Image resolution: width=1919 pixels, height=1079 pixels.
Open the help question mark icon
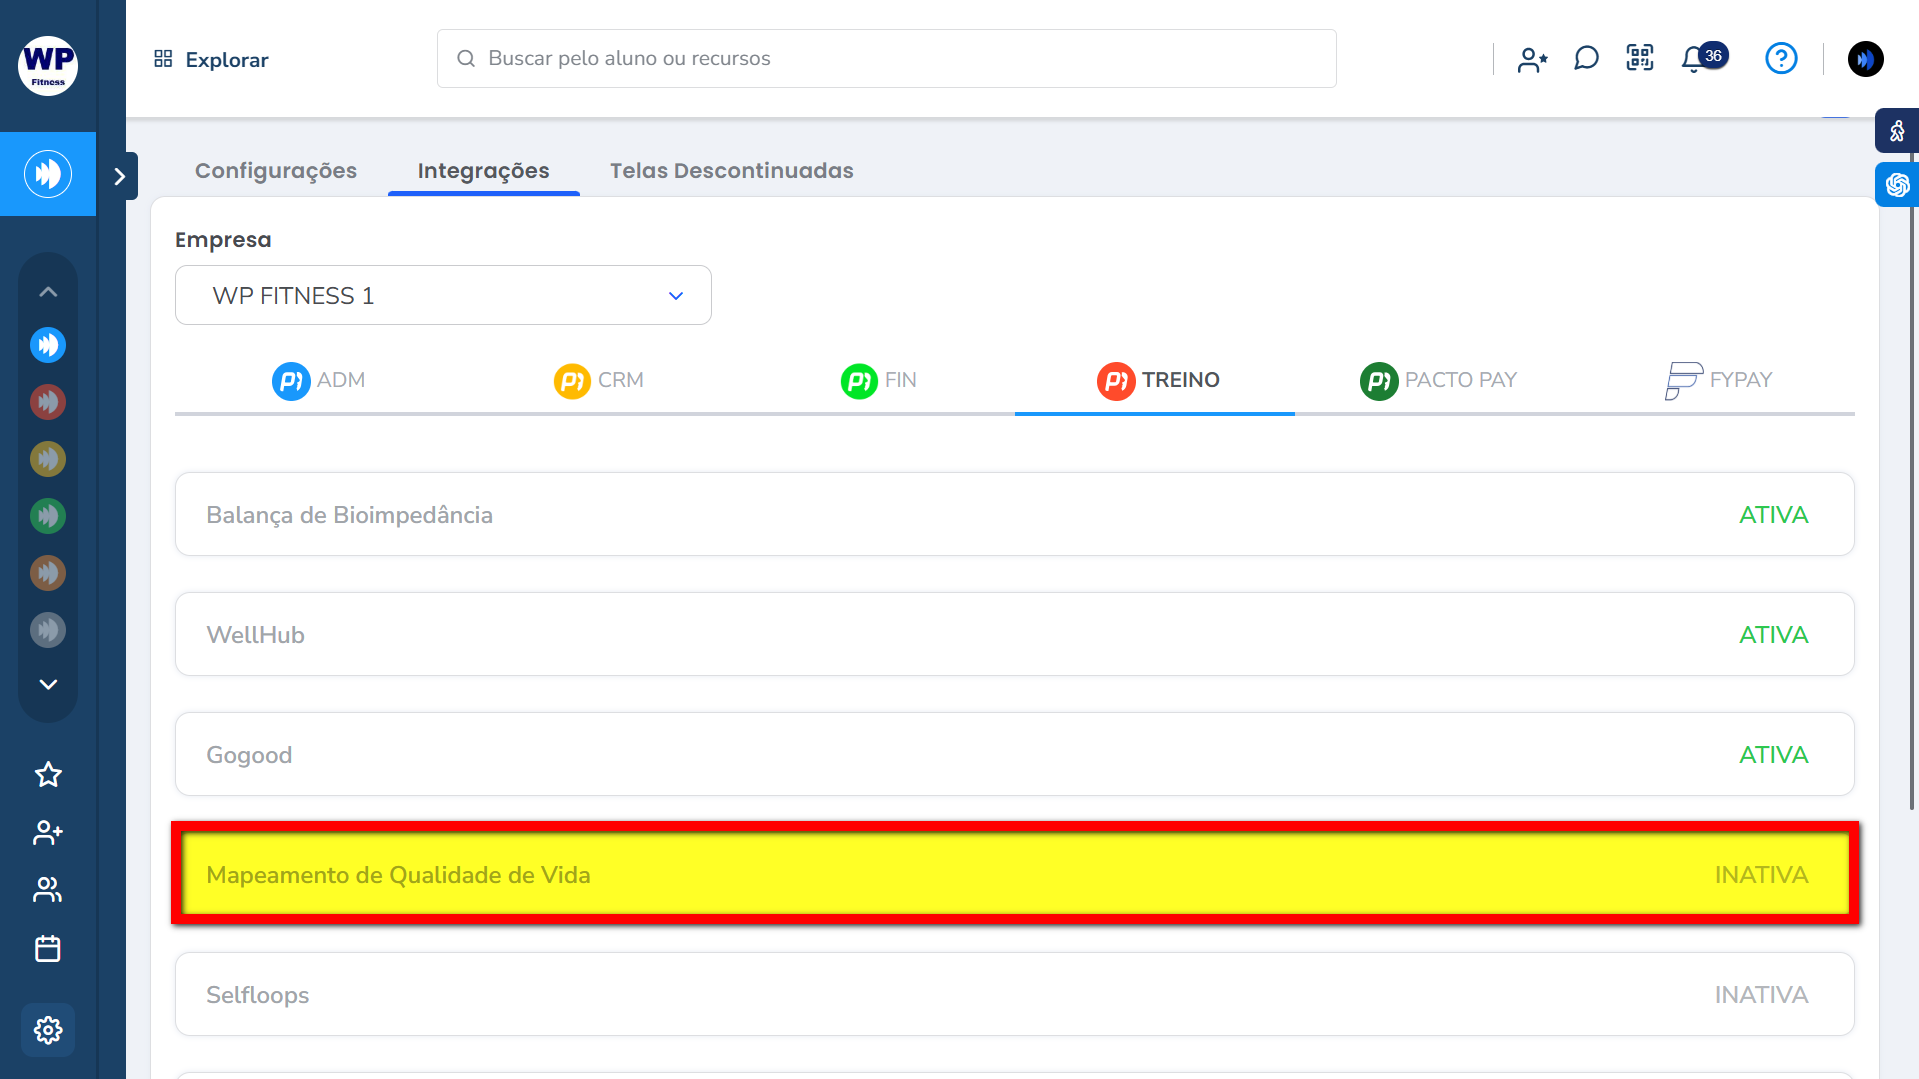click(x=1781, y=59)
